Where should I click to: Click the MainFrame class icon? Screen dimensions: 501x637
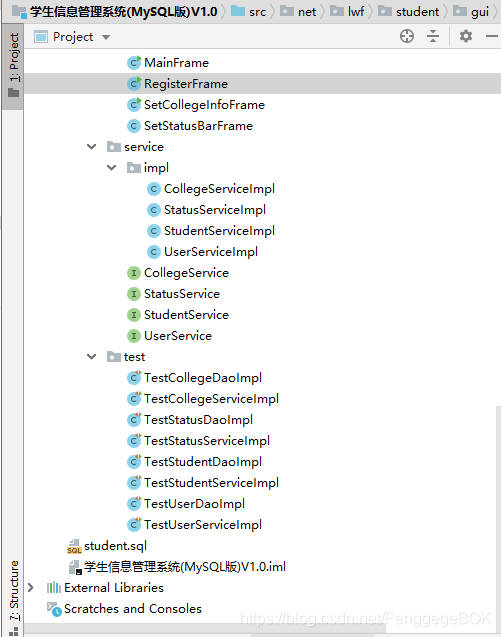(x=134, y=63)
